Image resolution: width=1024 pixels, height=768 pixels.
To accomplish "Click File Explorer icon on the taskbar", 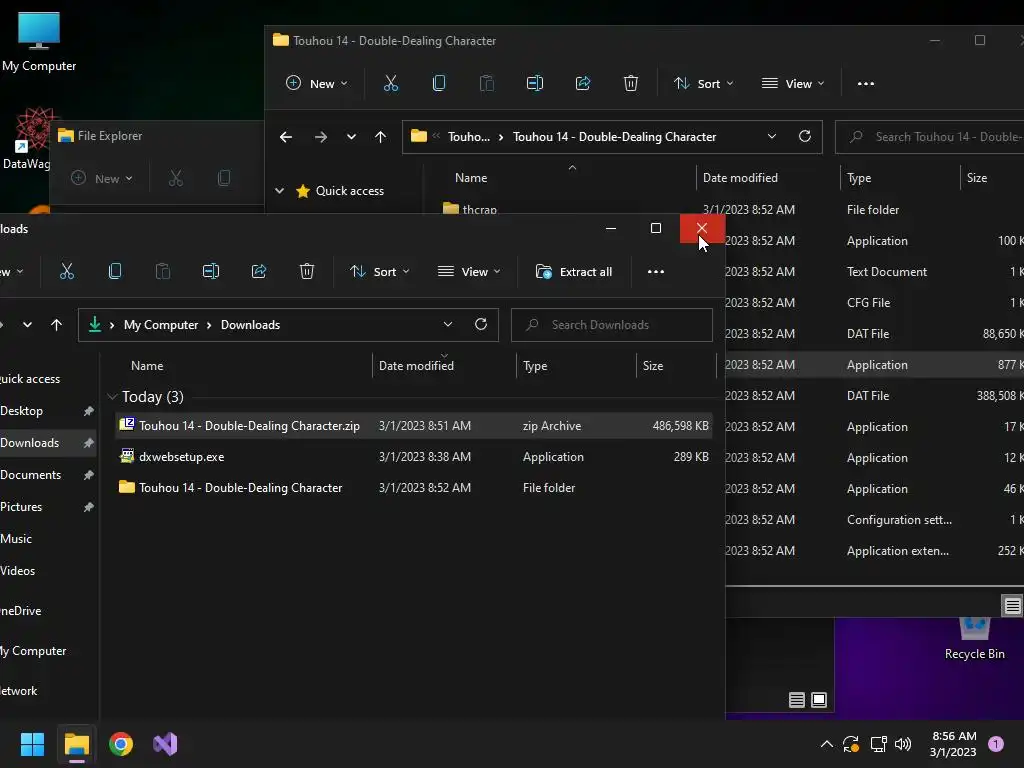I will (76, 744).
